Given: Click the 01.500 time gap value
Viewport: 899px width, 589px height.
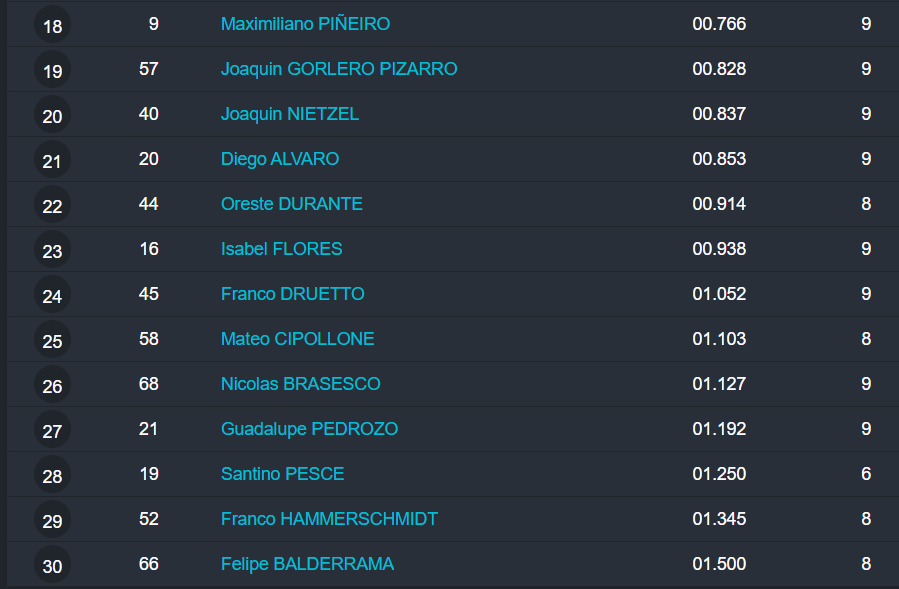Looking at the screenshot, I should tap(719, 564).
